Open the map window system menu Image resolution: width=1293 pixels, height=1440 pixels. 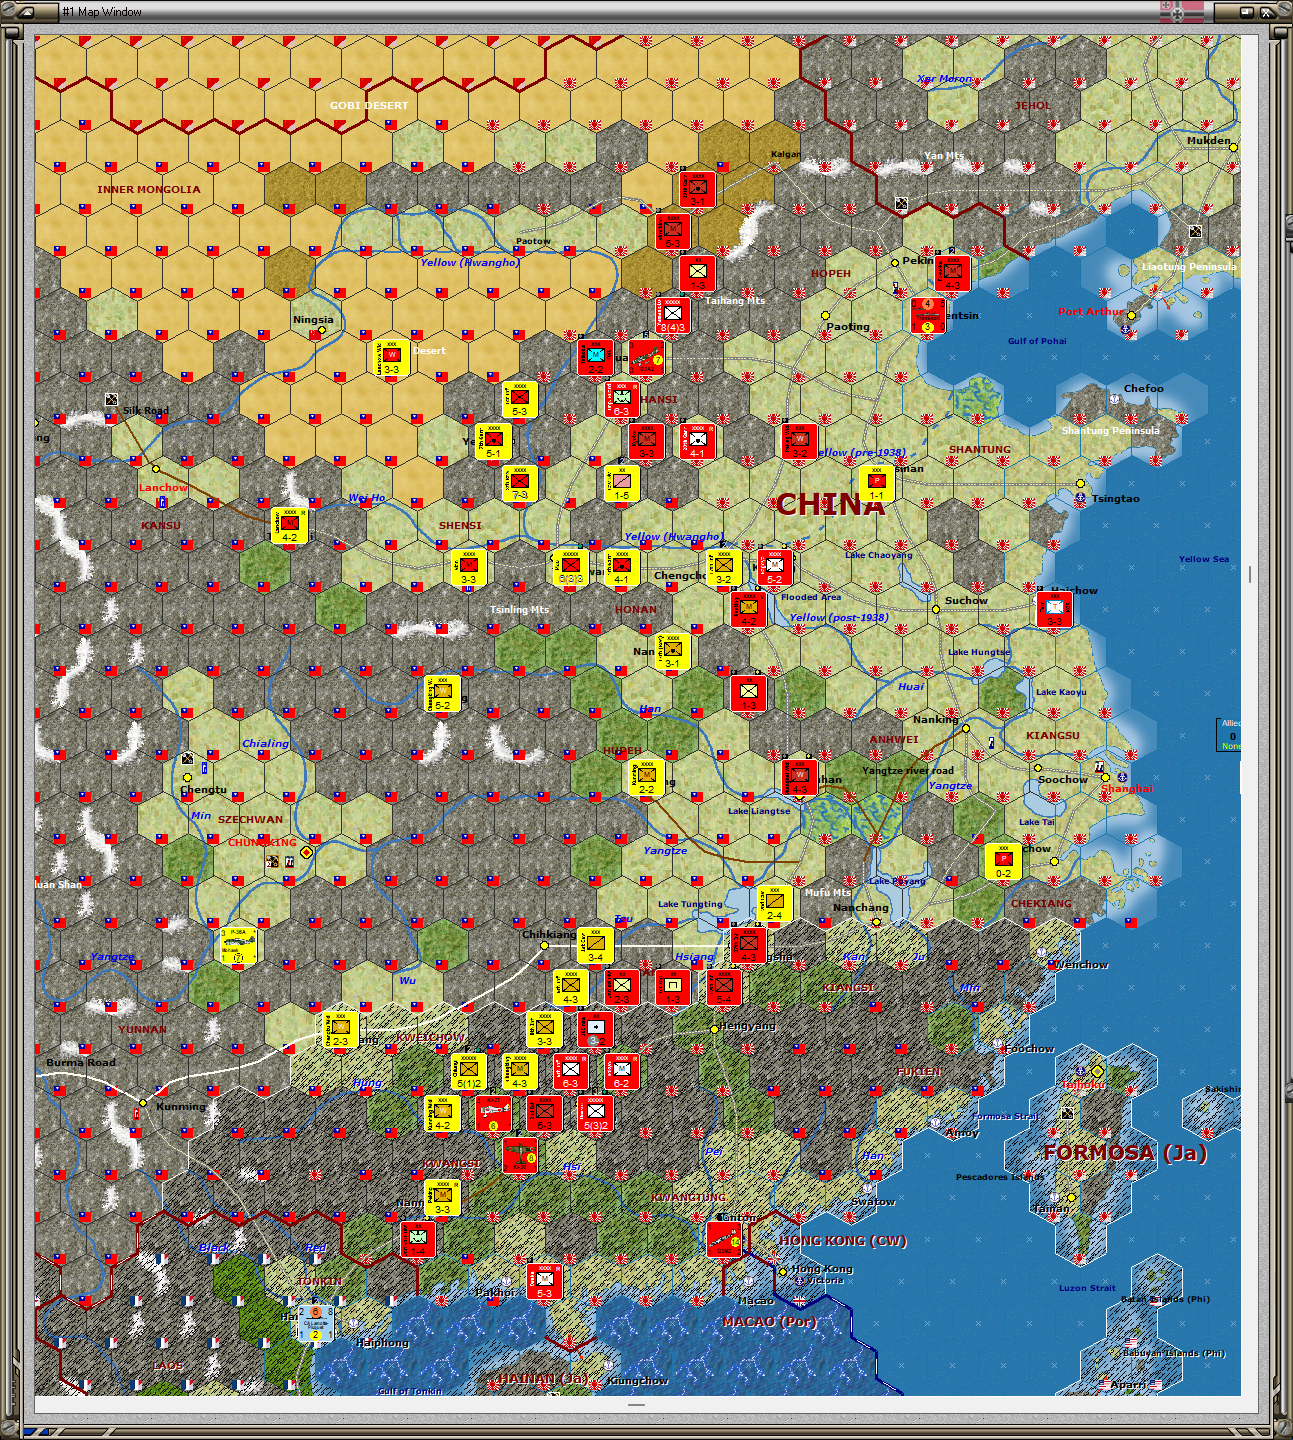pos(27,12)
